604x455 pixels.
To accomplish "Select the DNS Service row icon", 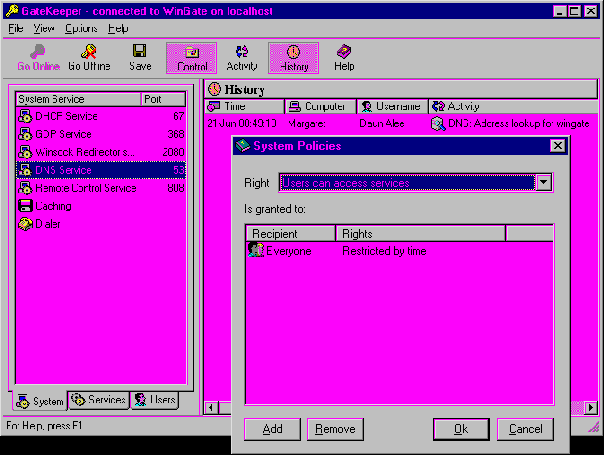I will [25, 170].
